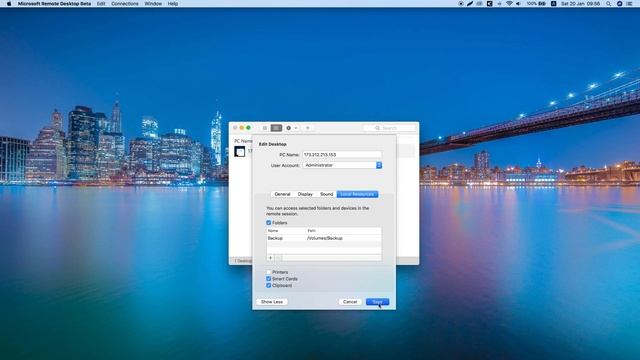Click the Path column header
Image resolution: width=640 pixels, height=360 pixels.
pos(311,231)
